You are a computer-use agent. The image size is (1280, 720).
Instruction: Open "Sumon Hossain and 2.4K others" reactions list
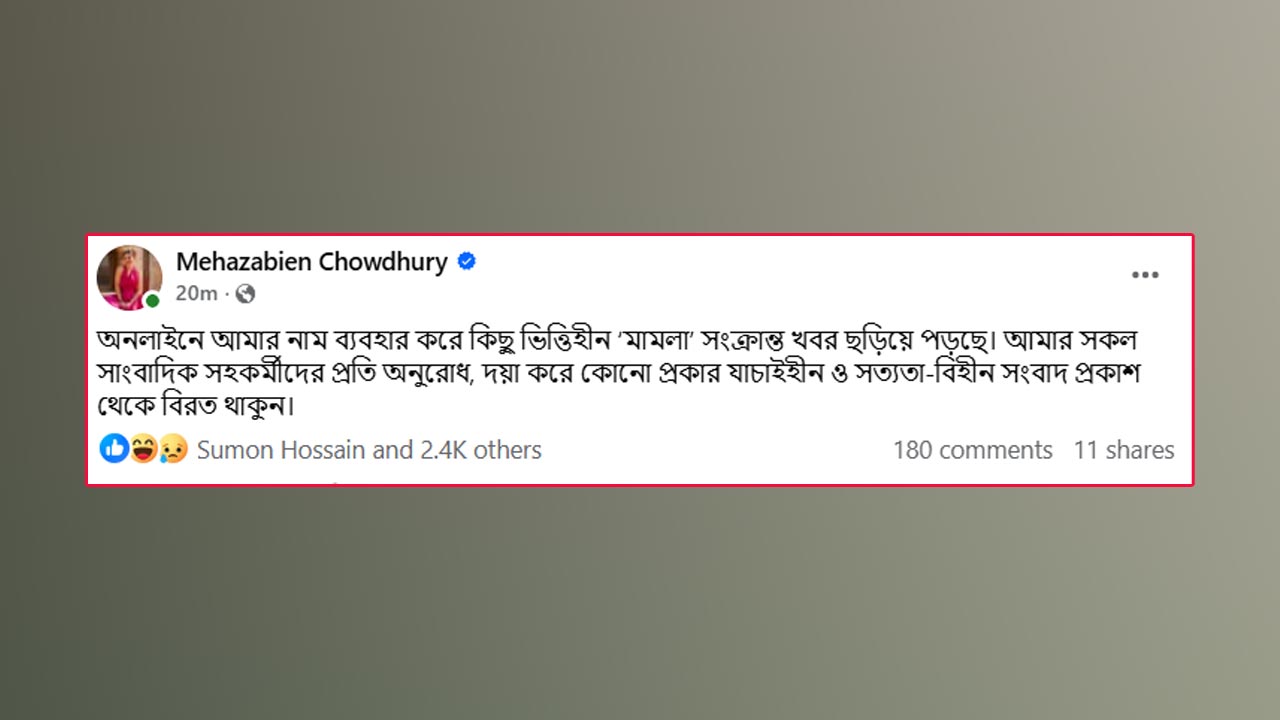(x=369, y=450)
